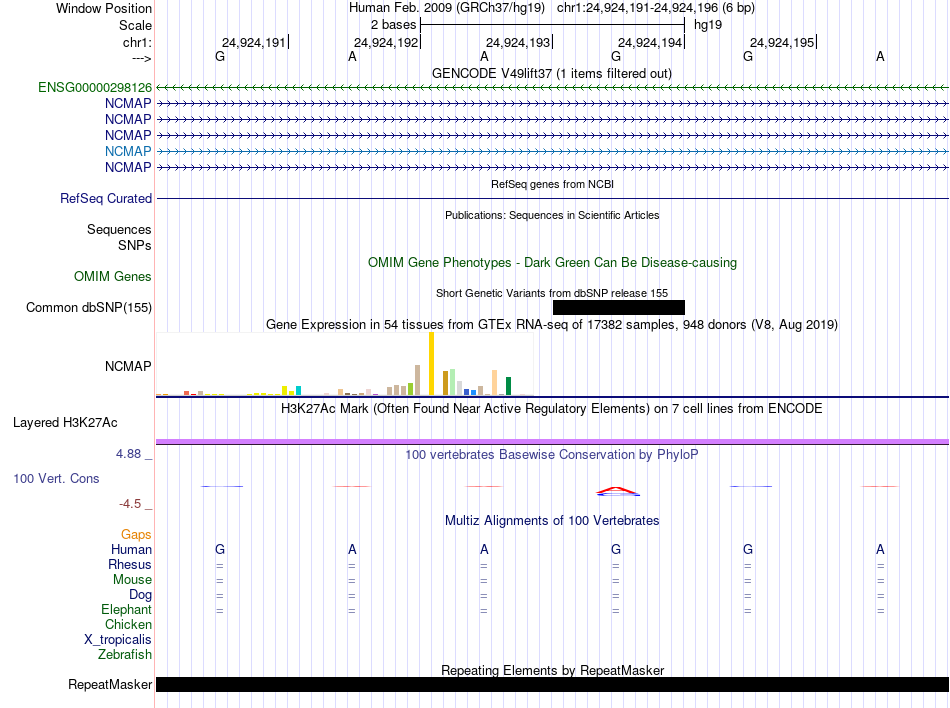Click the Human Feb. 2009 (GRCh37/hg19) assembly text

point(447,8)
